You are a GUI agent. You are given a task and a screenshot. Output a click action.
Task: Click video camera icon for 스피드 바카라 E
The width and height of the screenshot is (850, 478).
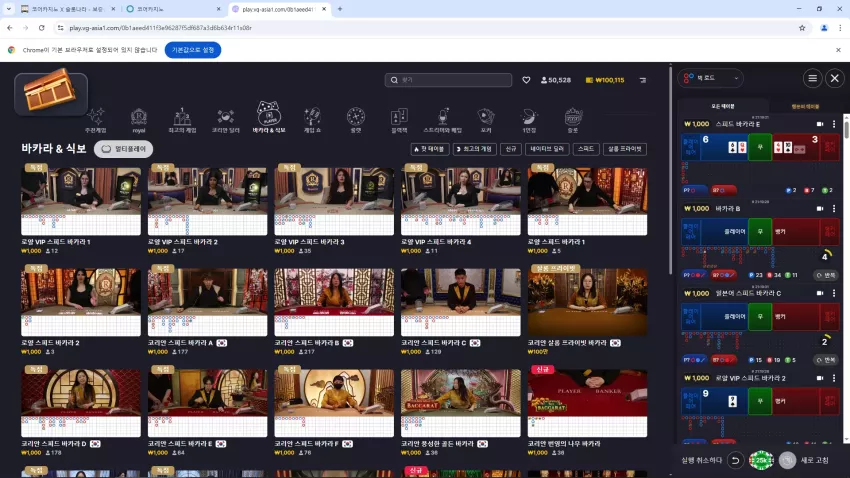click(820, 124)
